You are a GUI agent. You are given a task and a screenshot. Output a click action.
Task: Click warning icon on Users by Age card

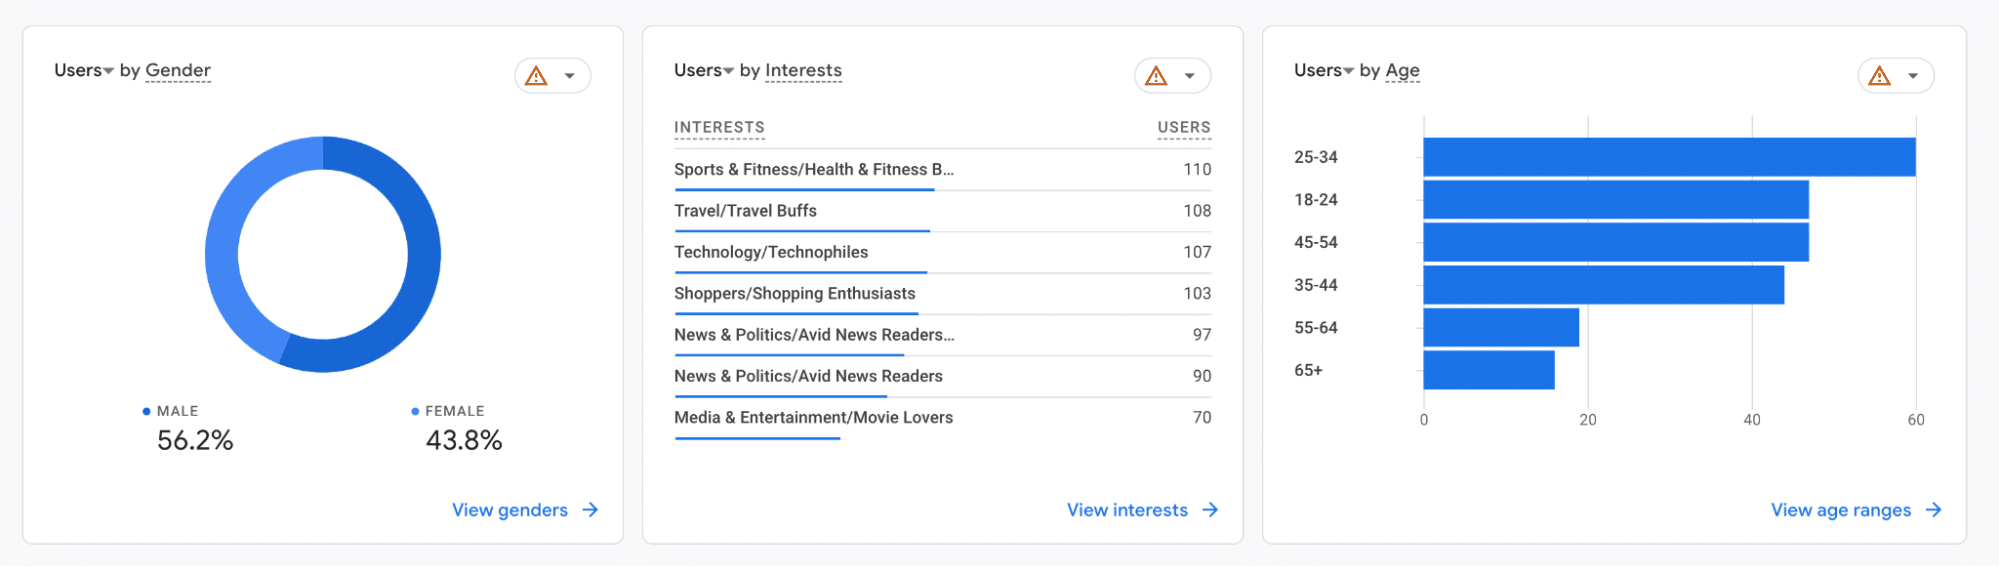(1880, 76)
